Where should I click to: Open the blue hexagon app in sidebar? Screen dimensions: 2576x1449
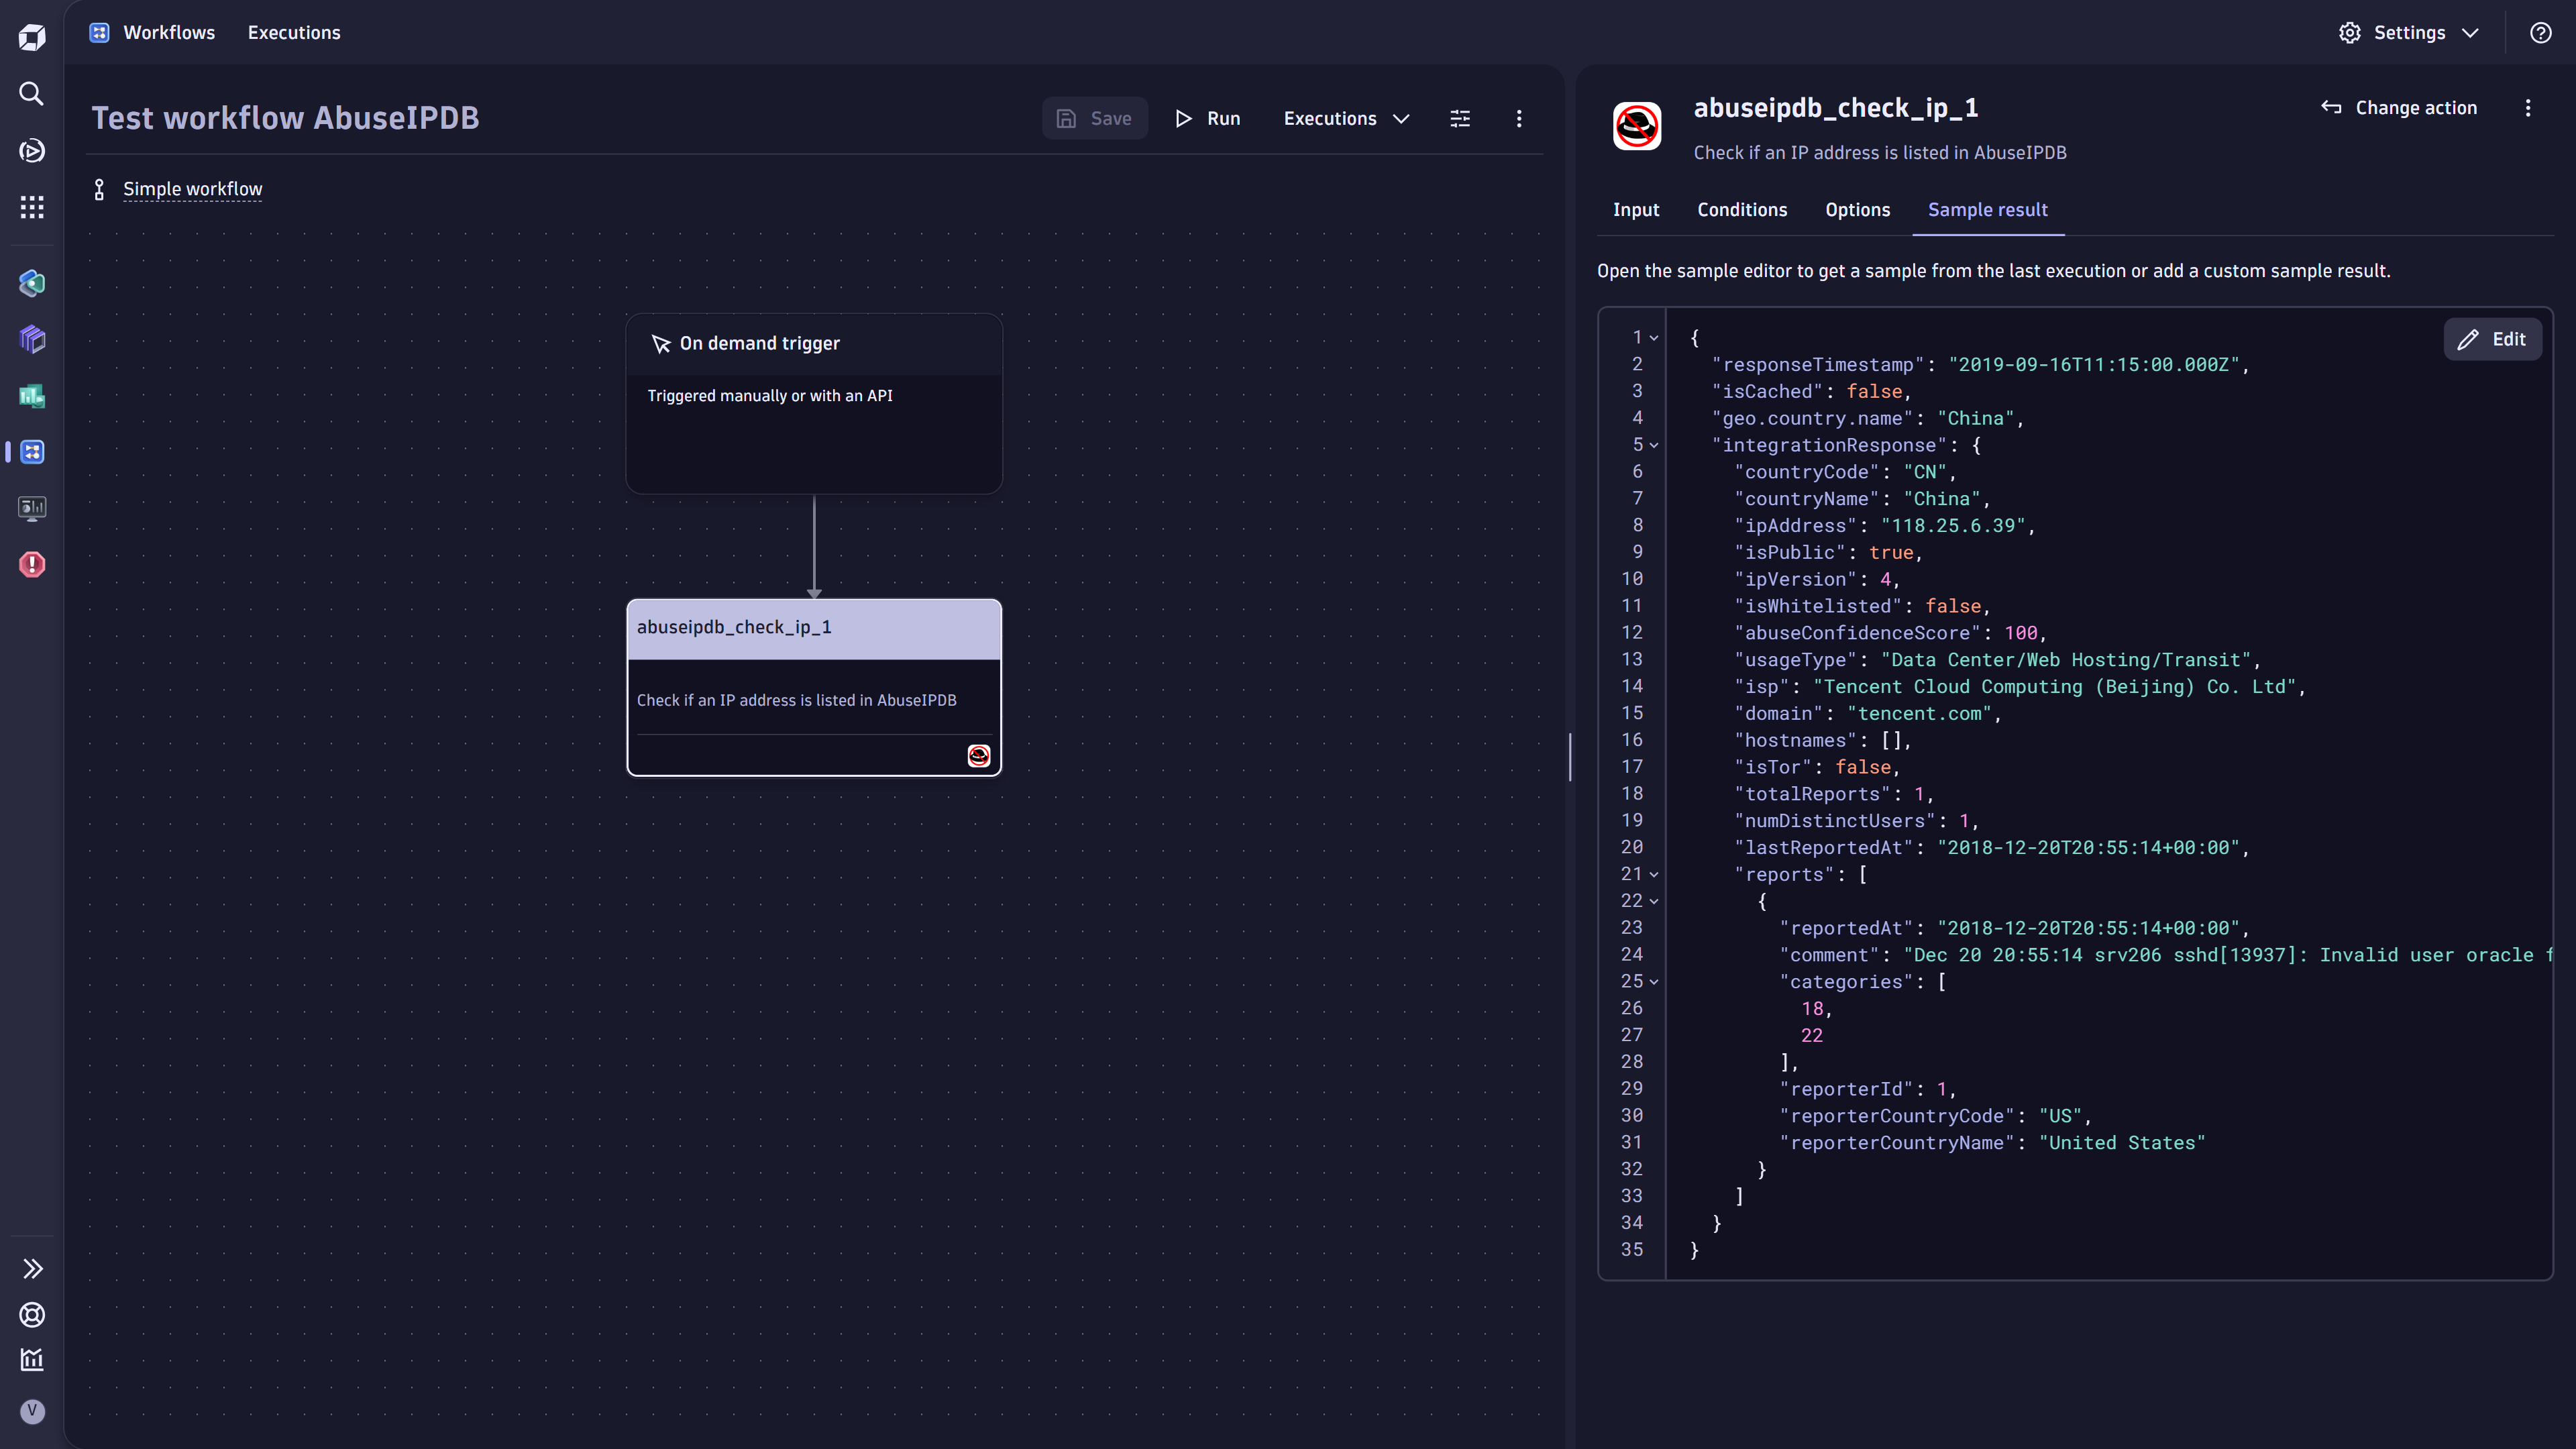coord(32,283)
